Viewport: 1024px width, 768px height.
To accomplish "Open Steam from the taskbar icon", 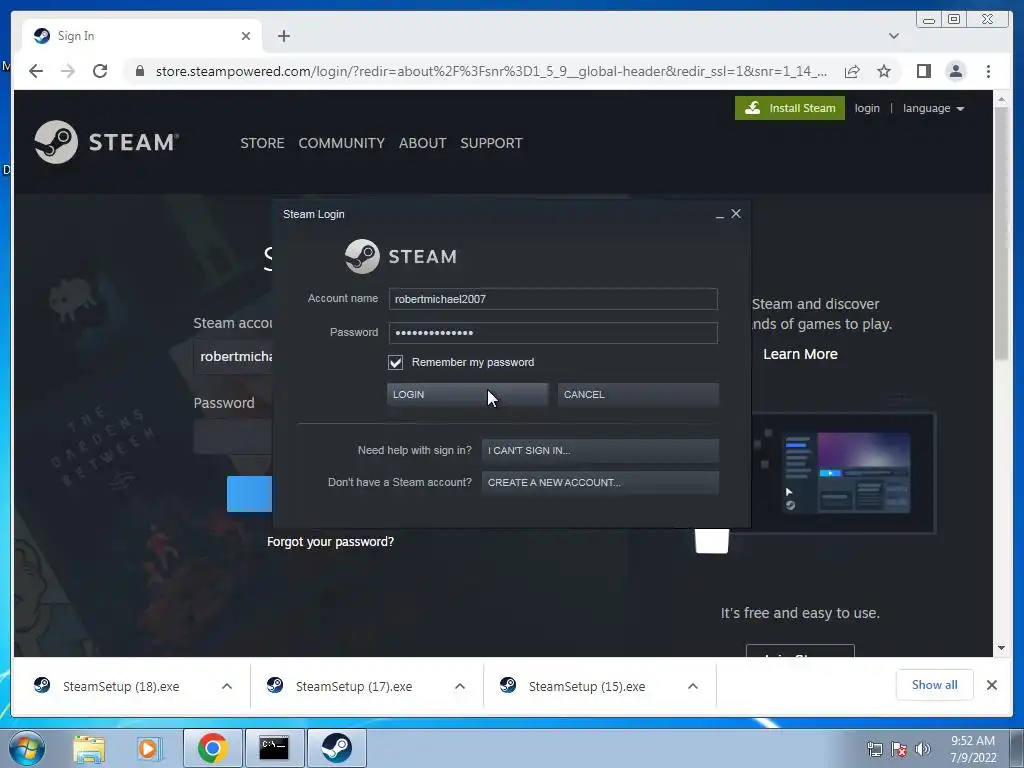I will 337,748.
